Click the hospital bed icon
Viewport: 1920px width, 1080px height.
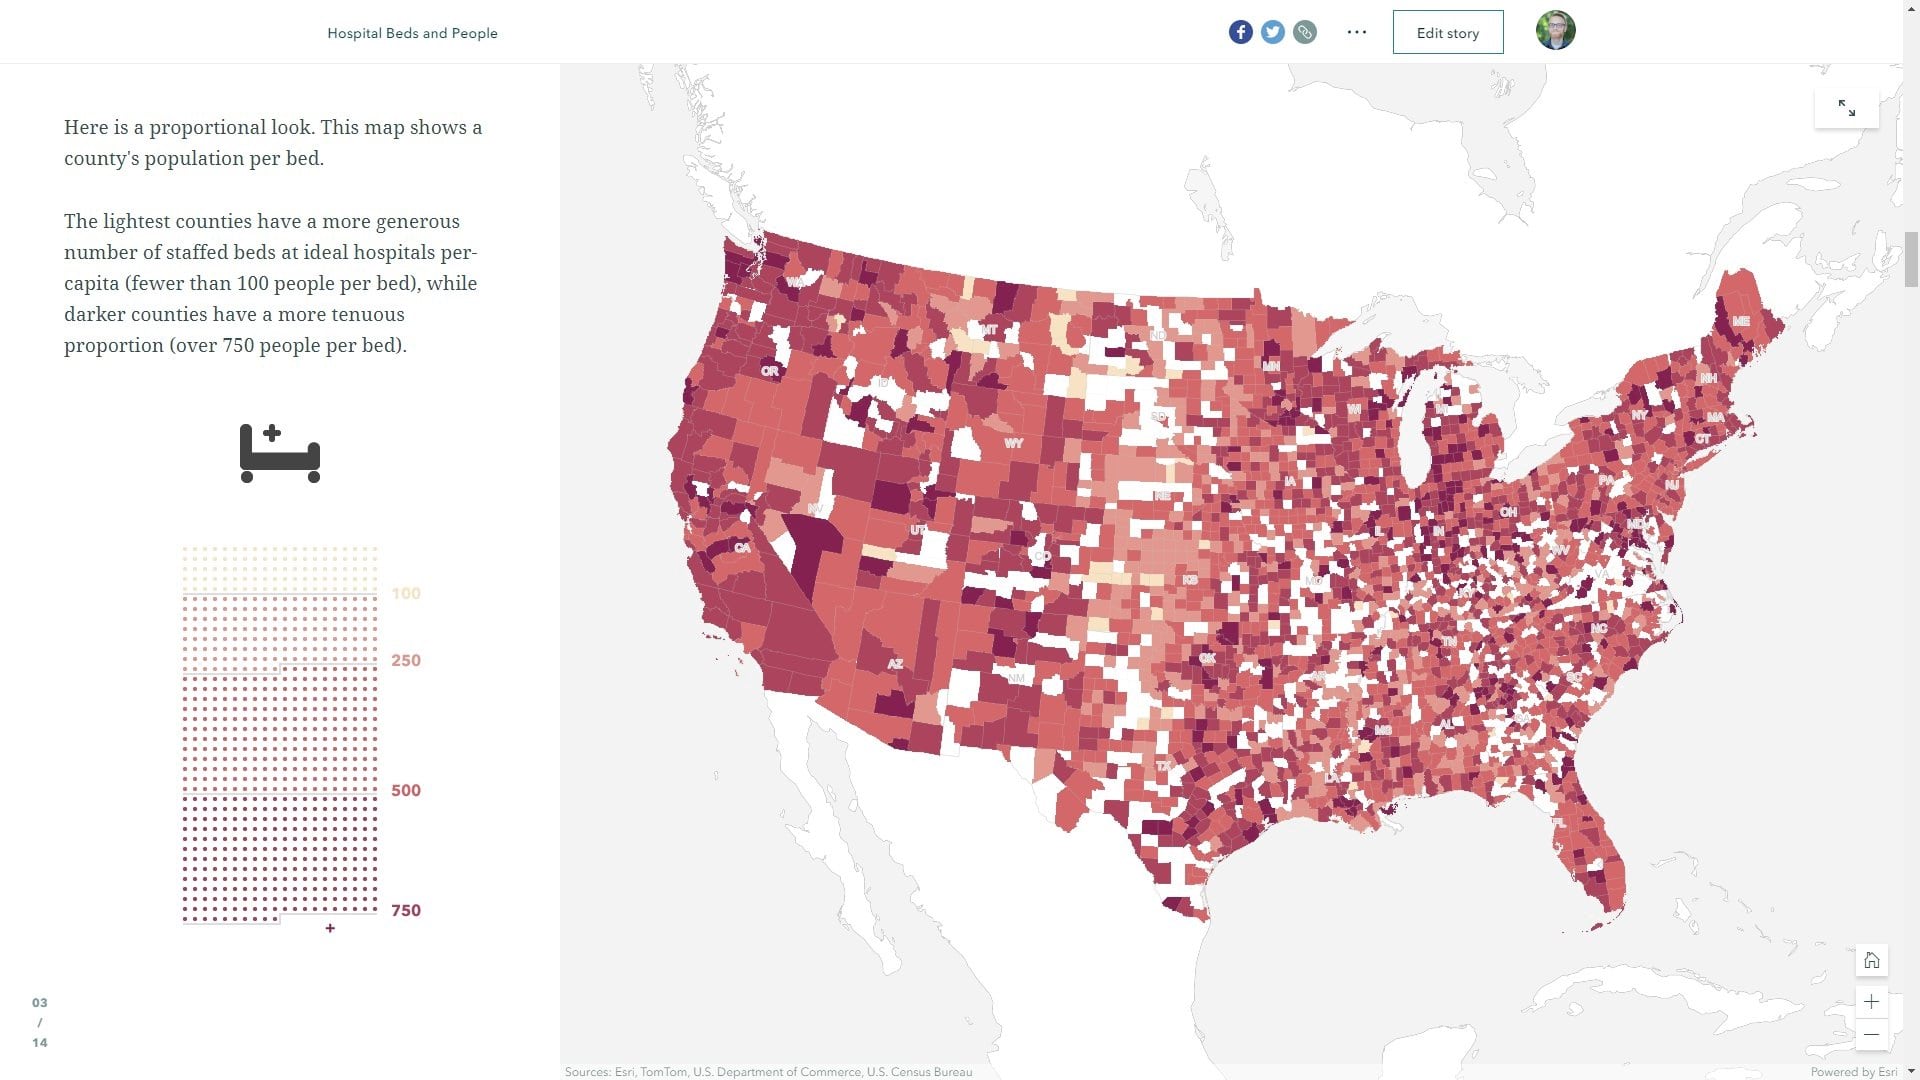pyautogui.click(x=280, y=453)
